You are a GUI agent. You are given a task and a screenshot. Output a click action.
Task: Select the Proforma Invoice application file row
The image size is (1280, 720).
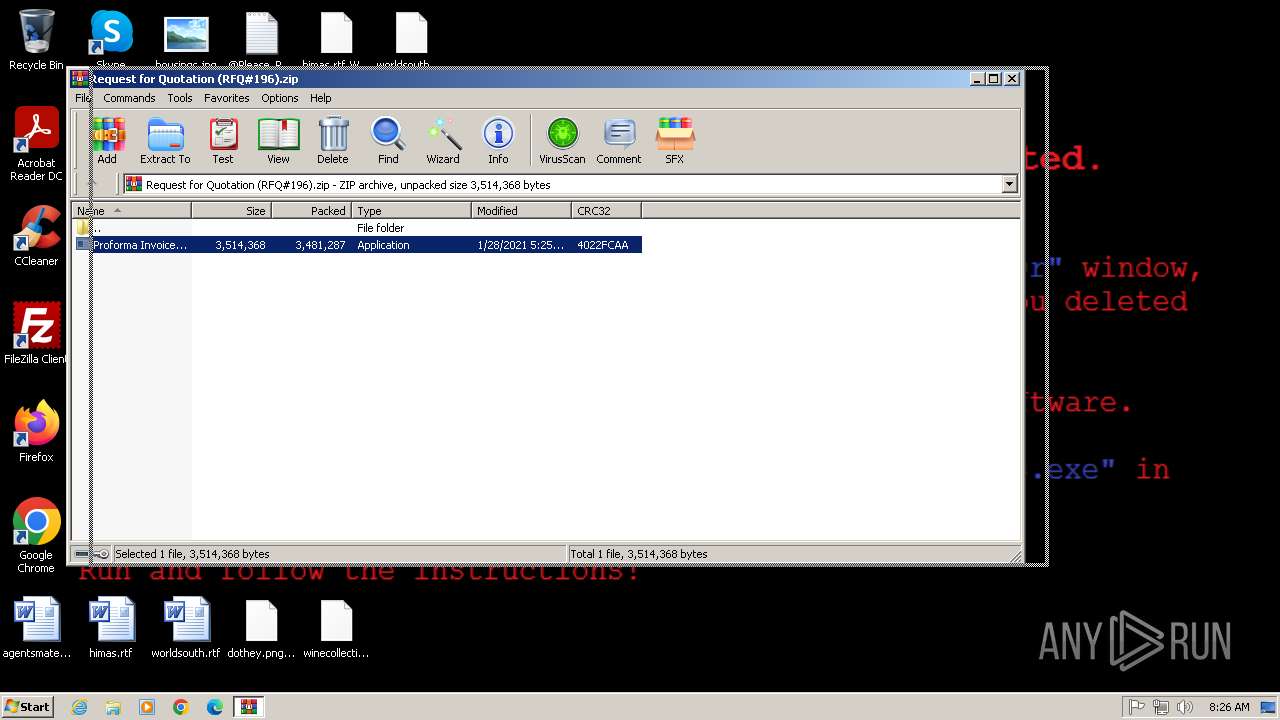[356, 245]
